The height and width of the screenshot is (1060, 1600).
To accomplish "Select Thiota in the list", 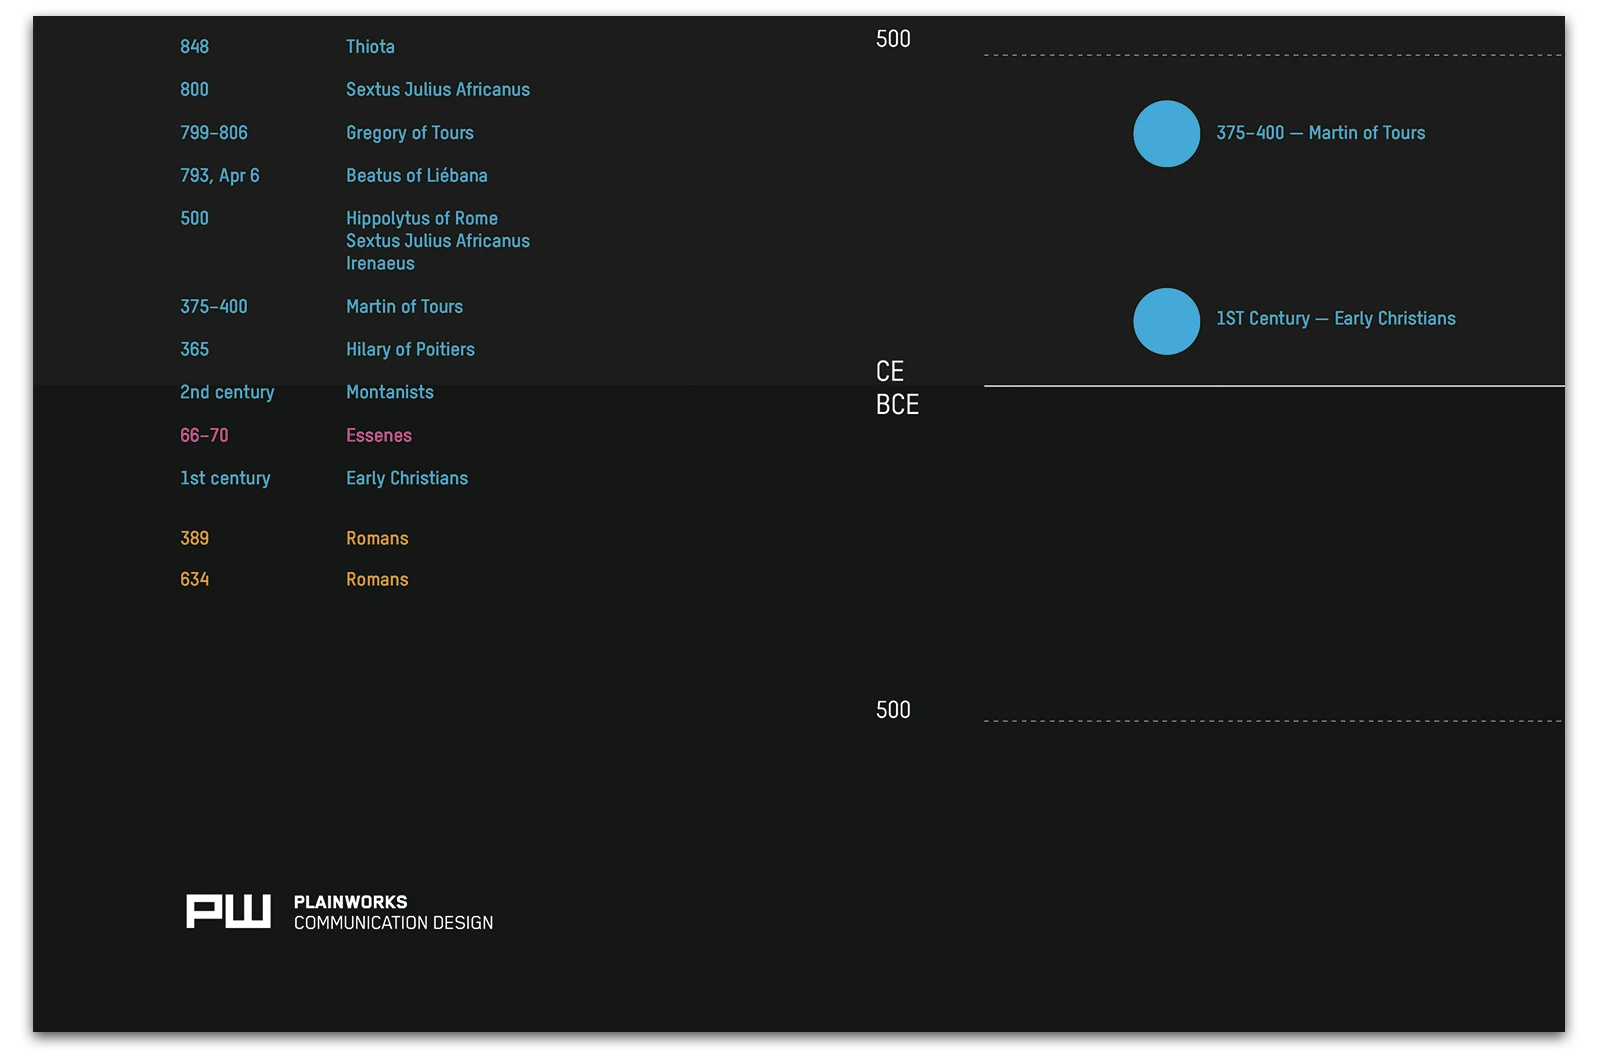I will click(x=370, y=47).
